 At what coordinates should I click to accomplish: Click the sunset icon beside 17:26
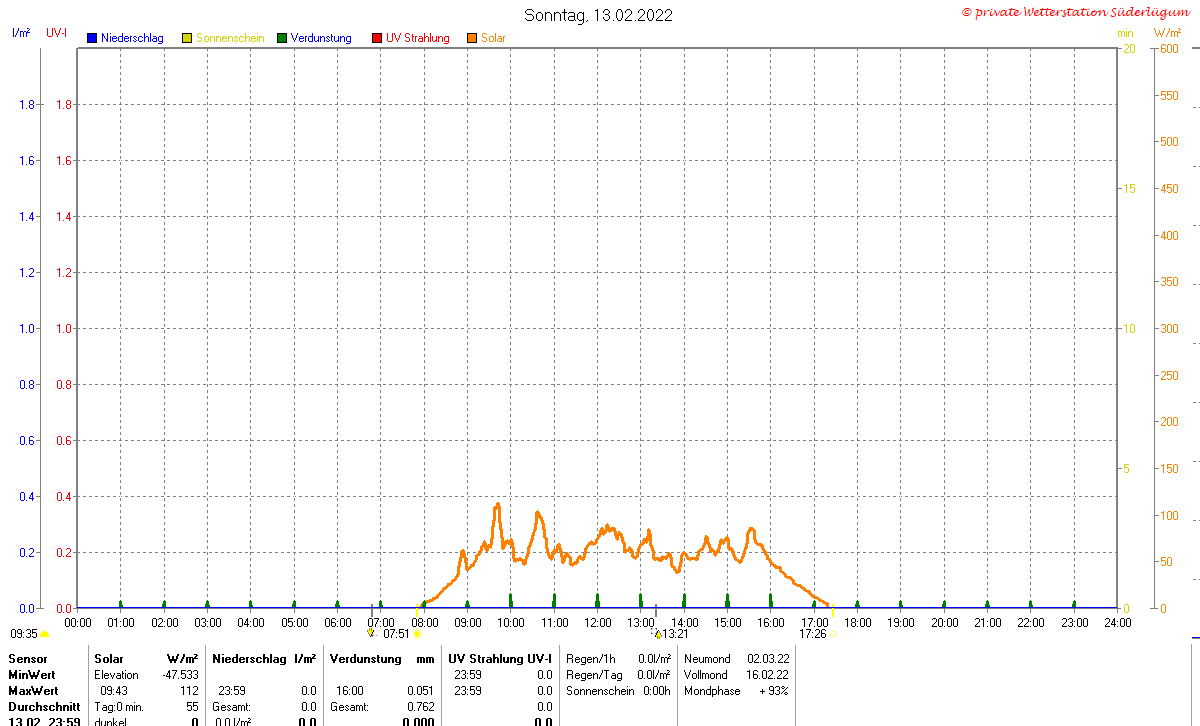pos(832,634)
